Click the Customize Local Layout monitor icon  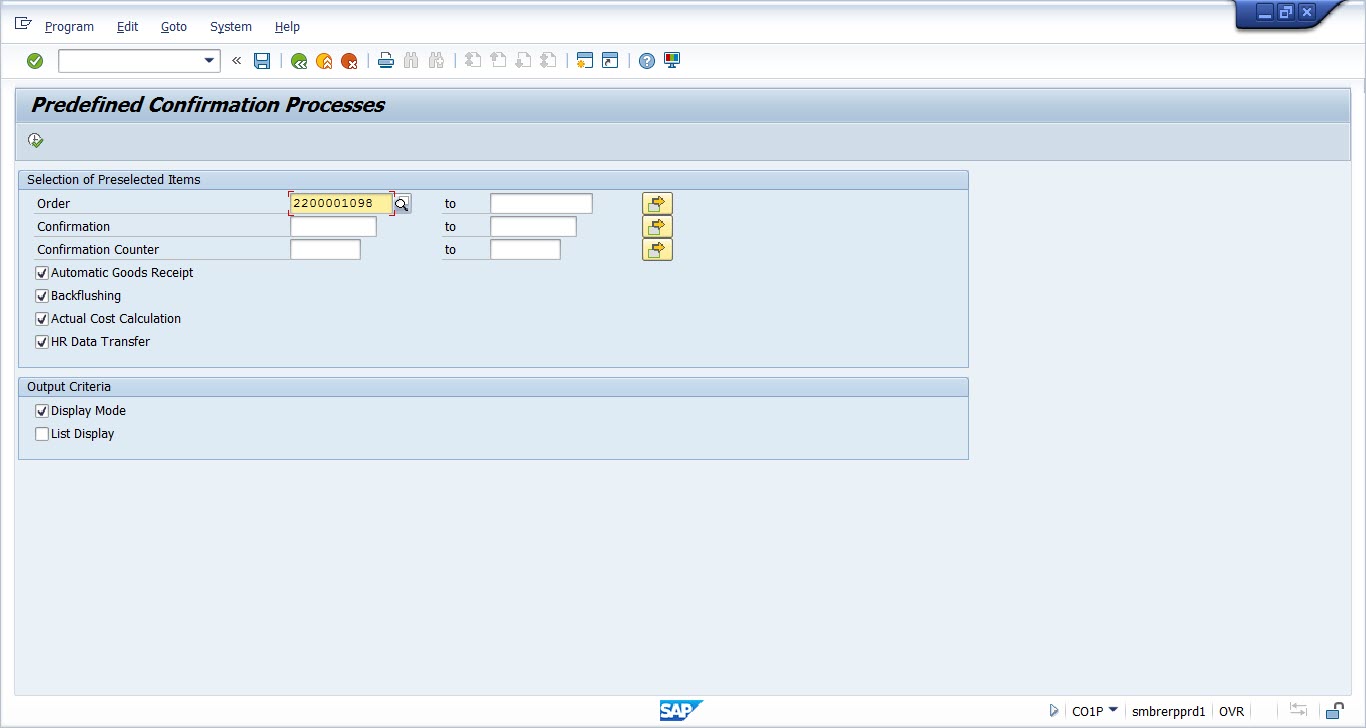click(x=672, y=61)
